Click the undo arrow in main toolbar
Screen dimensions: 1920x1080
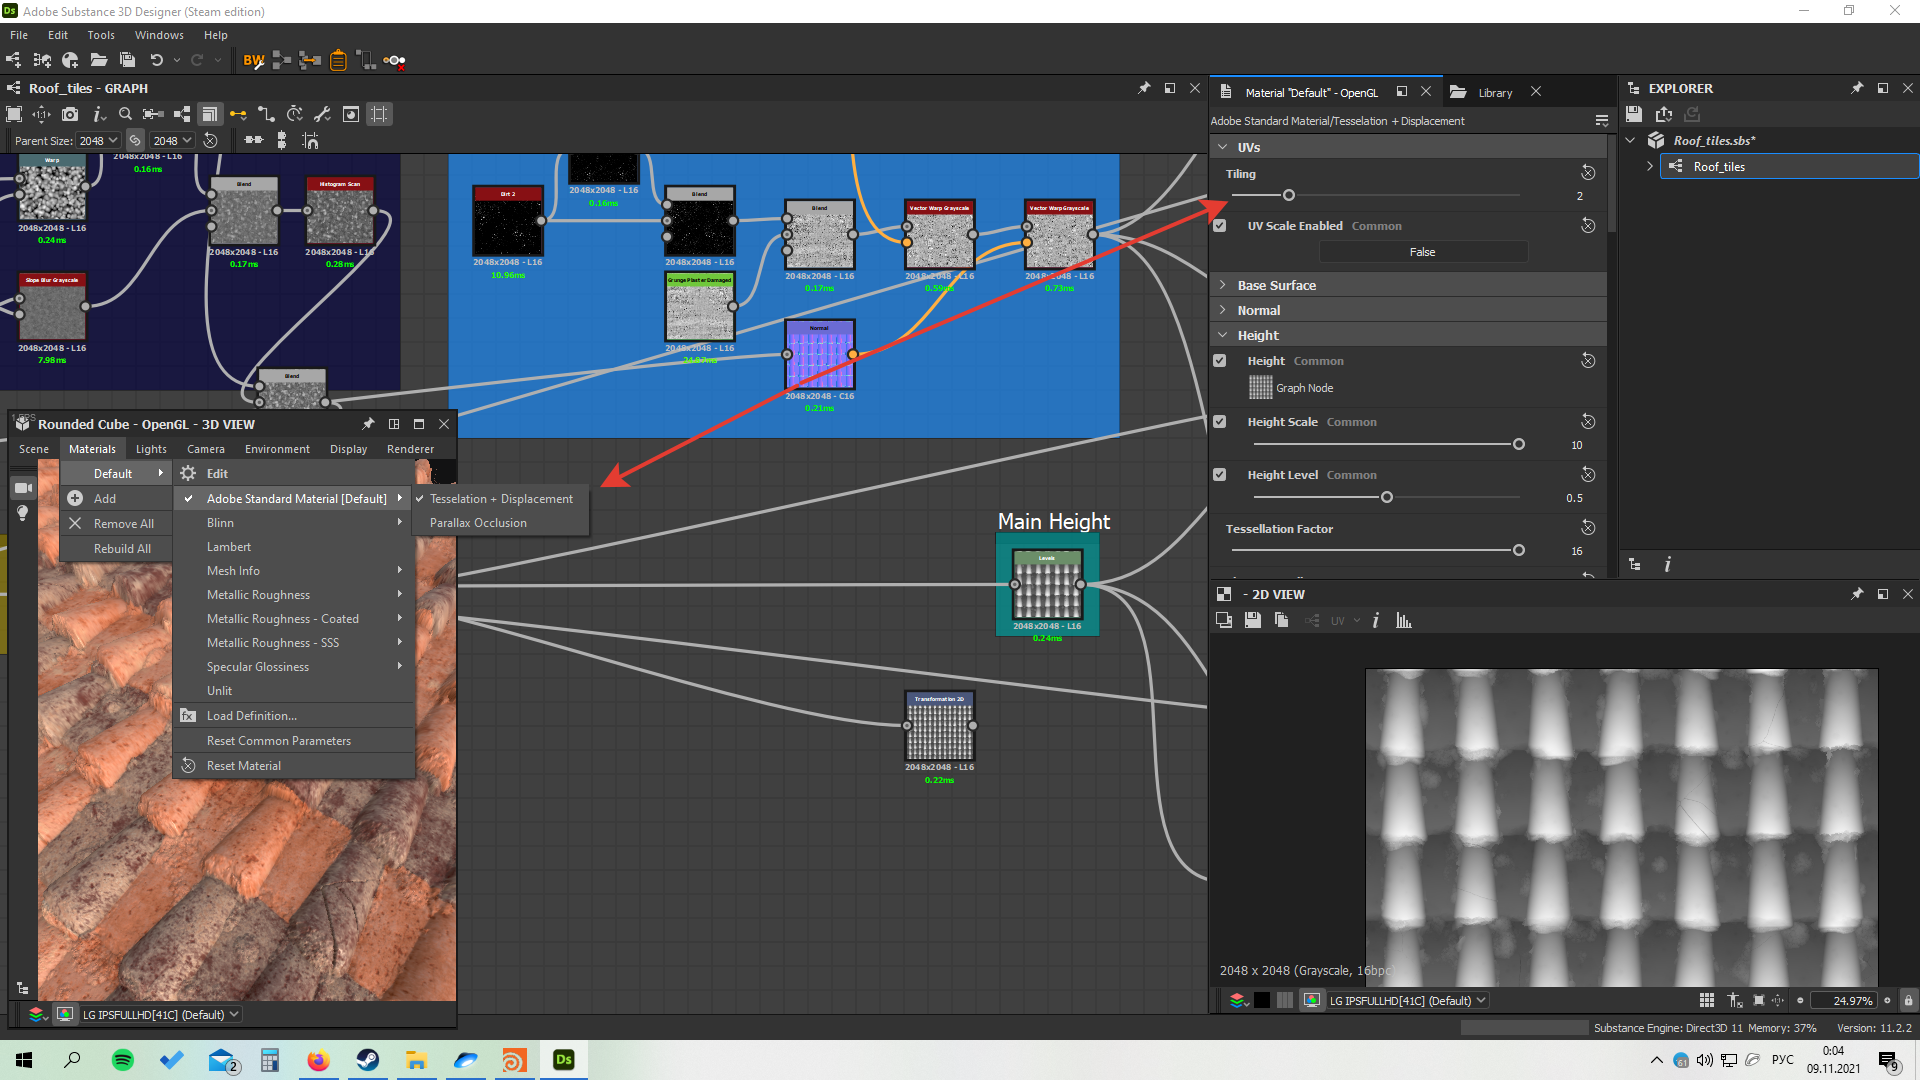tap(156, 60)
